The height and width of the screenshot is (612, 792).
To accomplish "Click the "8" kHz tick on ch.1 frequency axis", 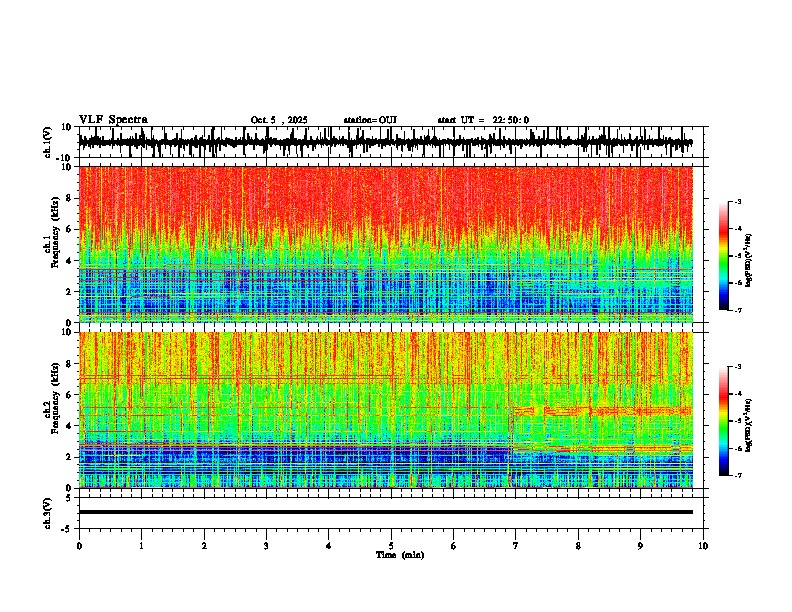I will (x=69, y=198).
